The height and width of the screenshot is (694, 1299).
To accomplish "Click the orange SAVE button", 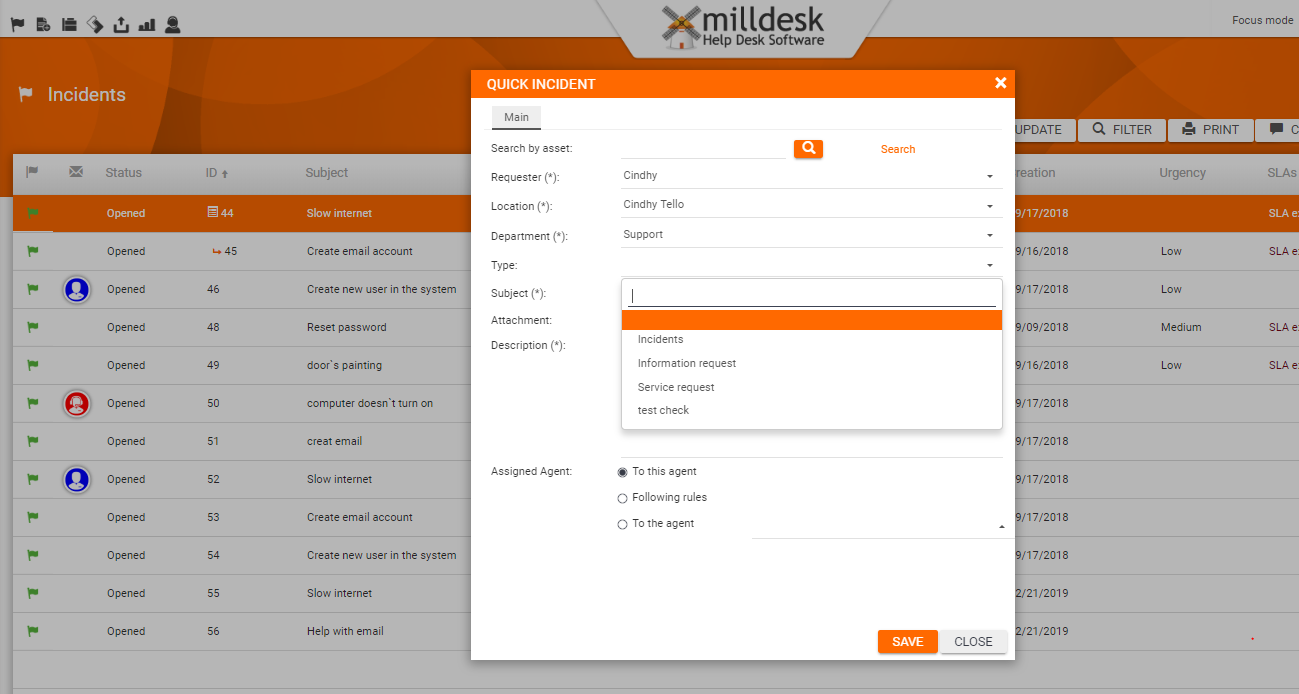I will 907,642.
